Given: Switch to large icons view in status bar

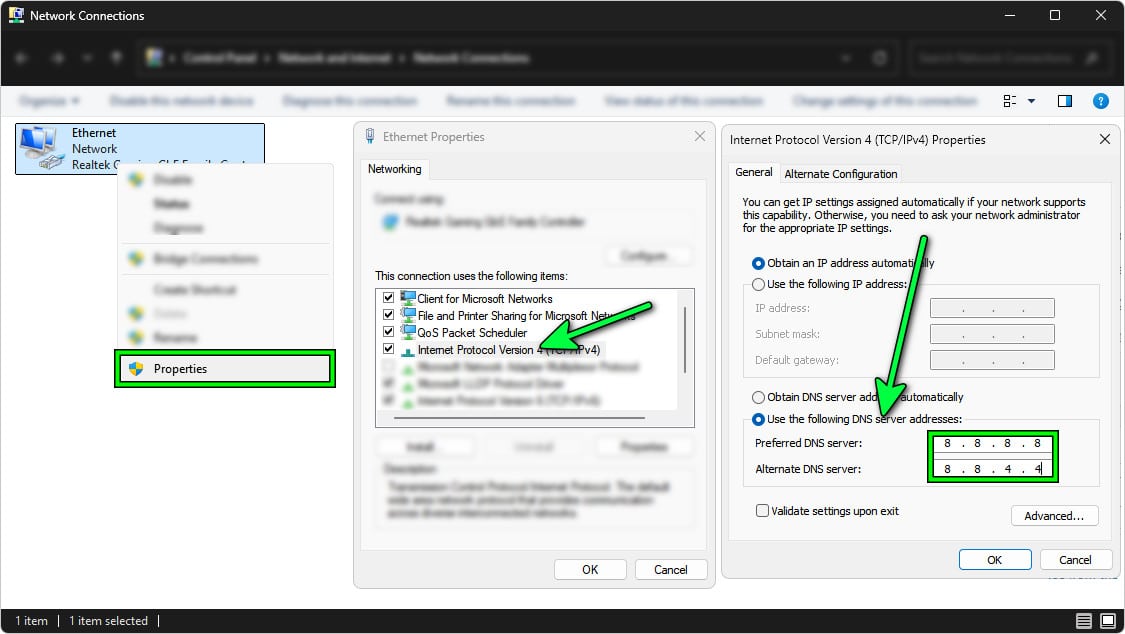Looking at the screenshot, I should point(1107,621).
